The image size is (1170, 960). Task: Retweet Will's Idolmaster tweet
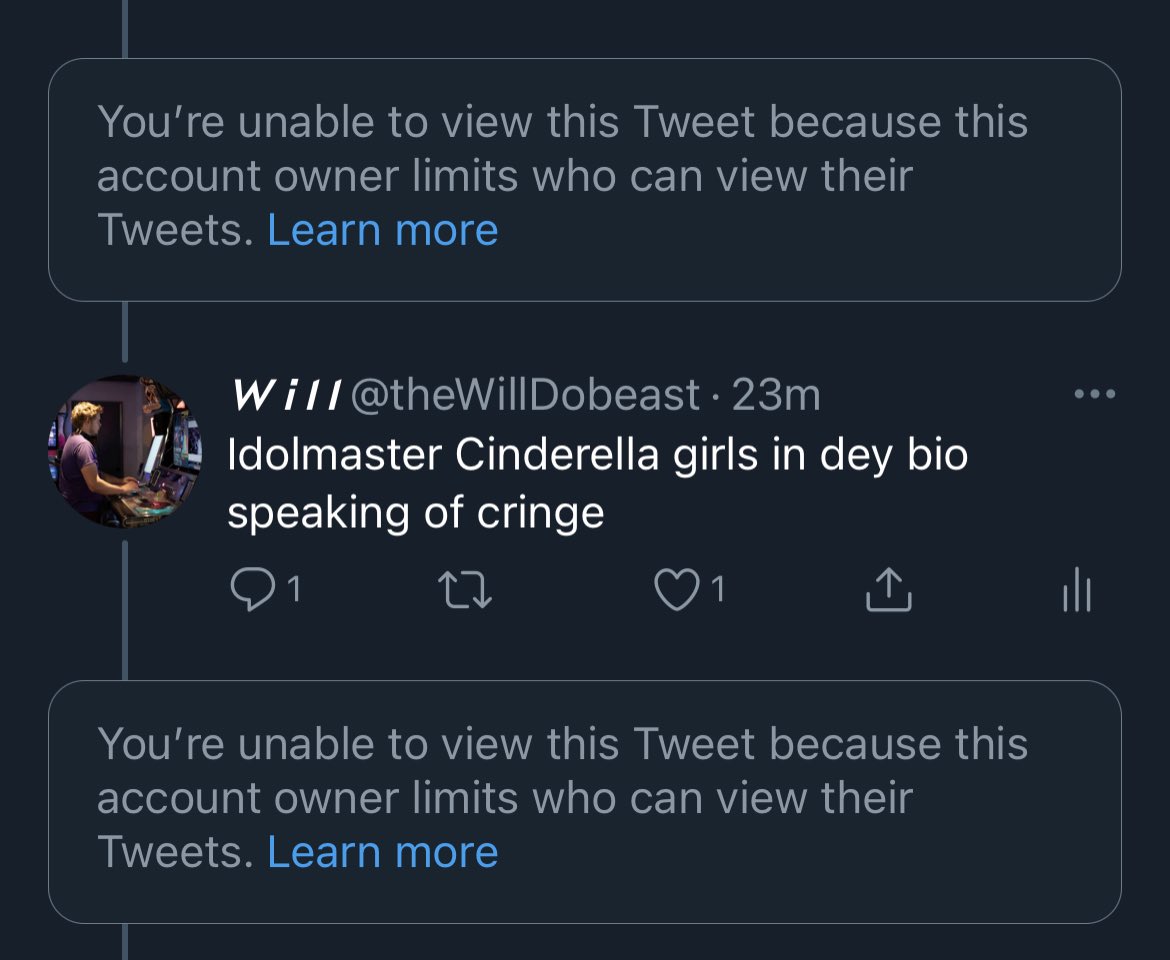(x=467, y=592)
